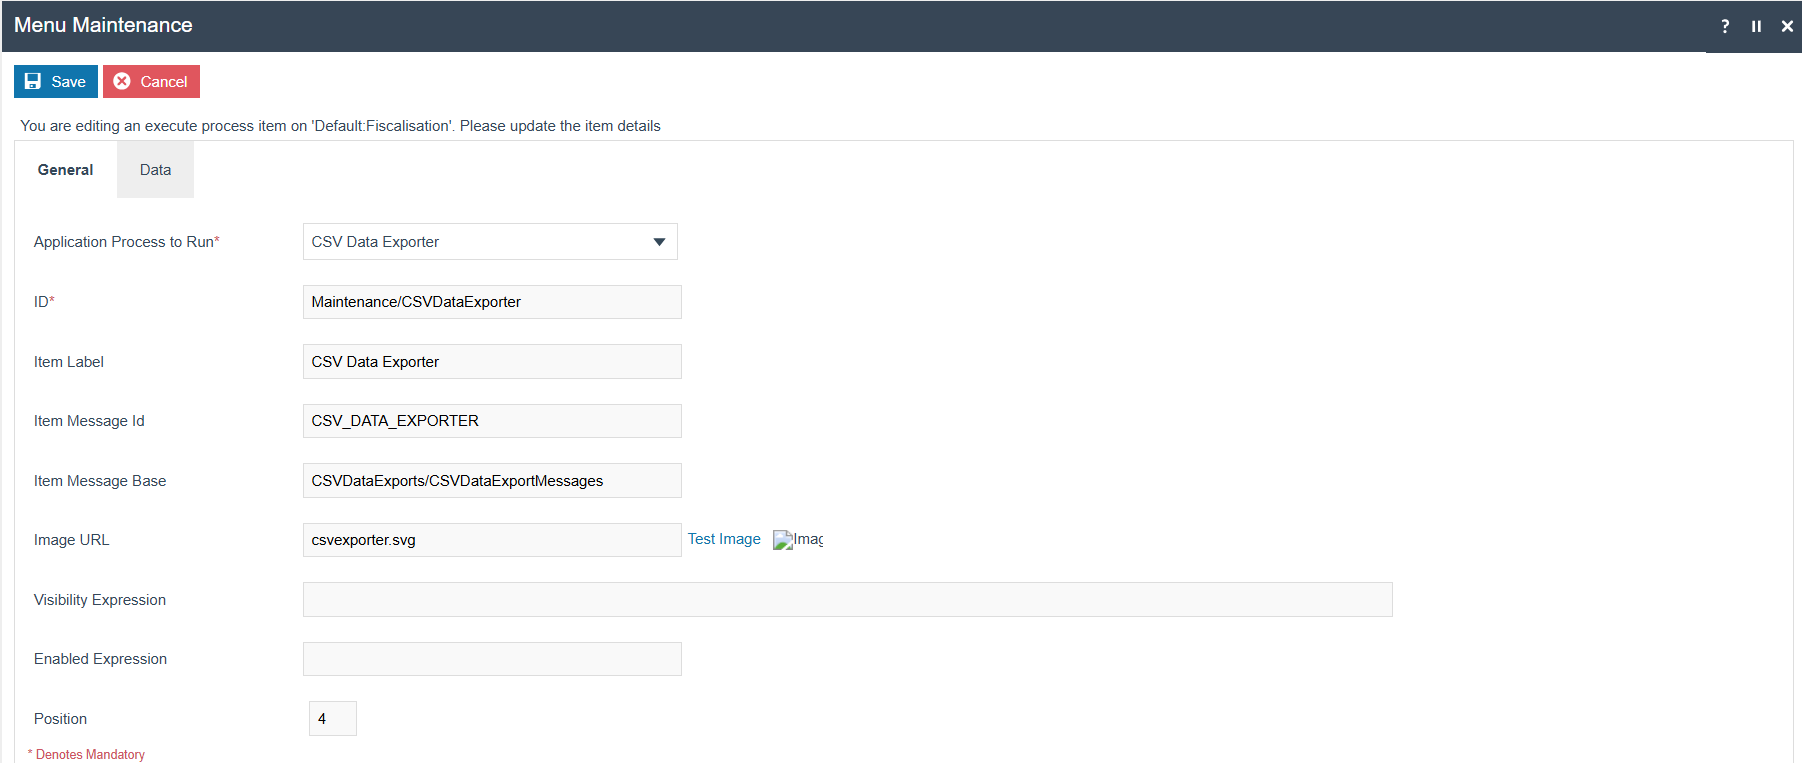Select the Item Message Id field
1802x763 pixels.
(492, 421)
